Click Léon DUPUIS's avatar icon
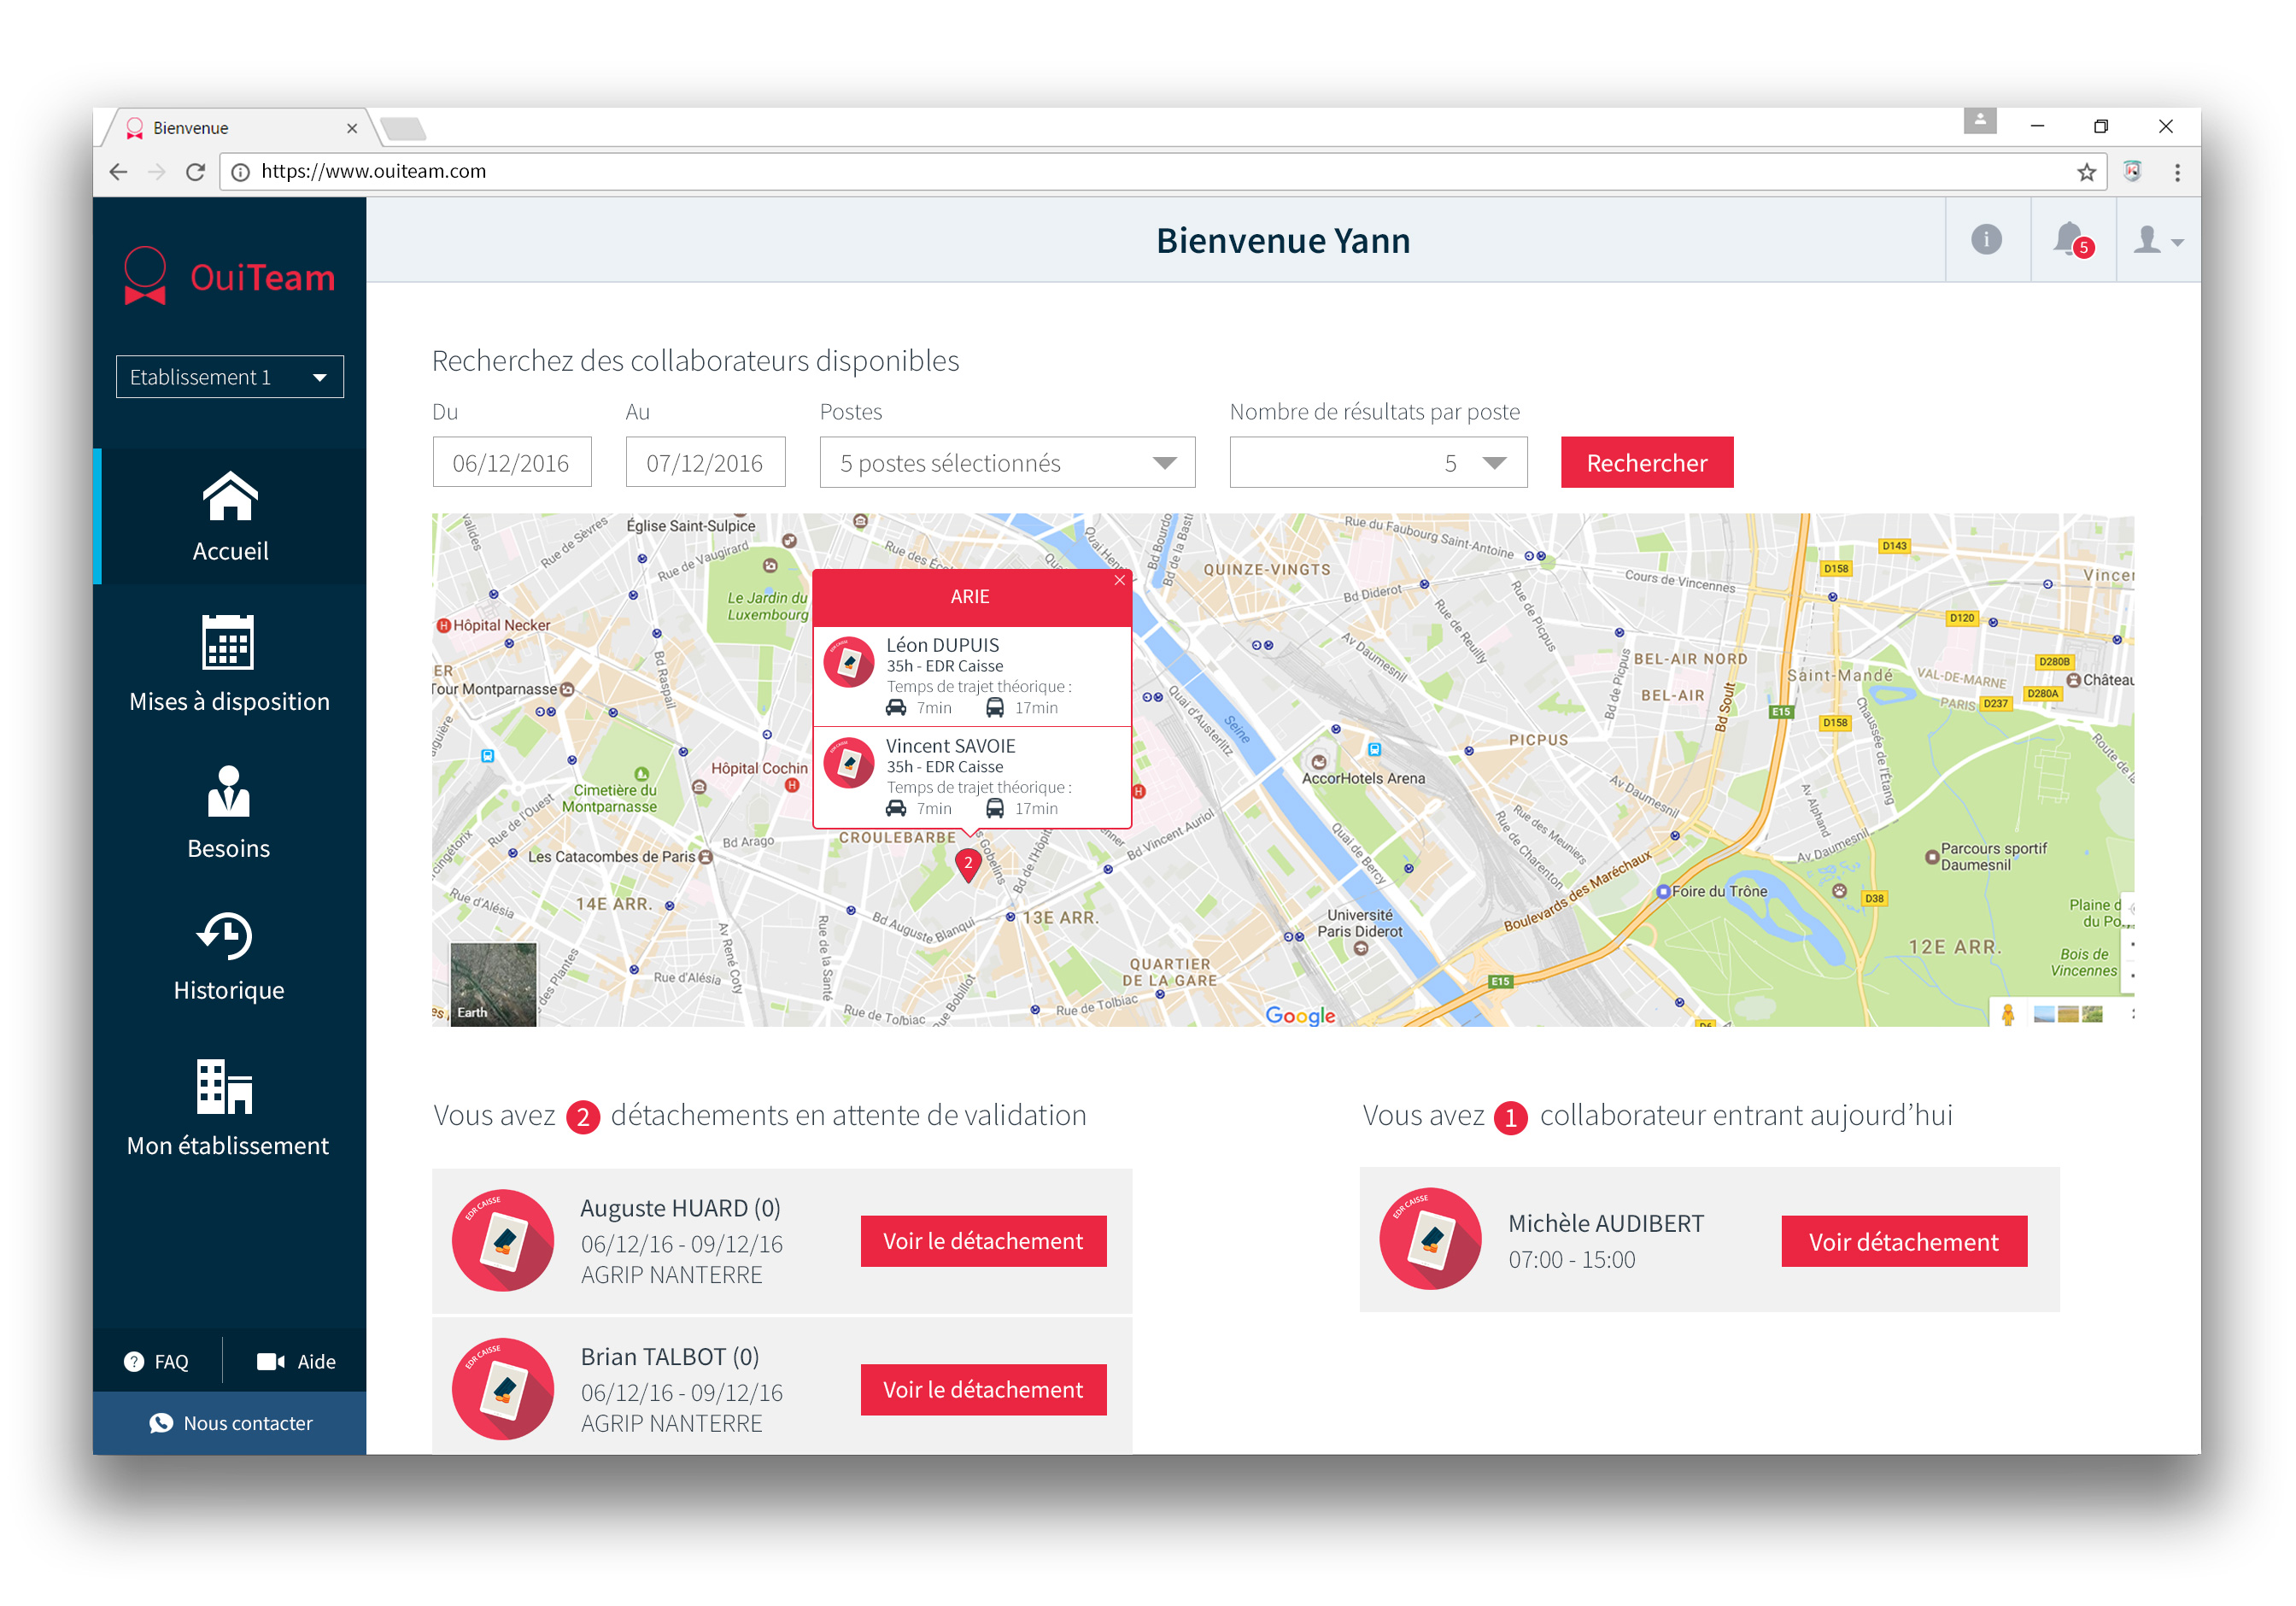2296x1606 pixels. coord(849,662)
